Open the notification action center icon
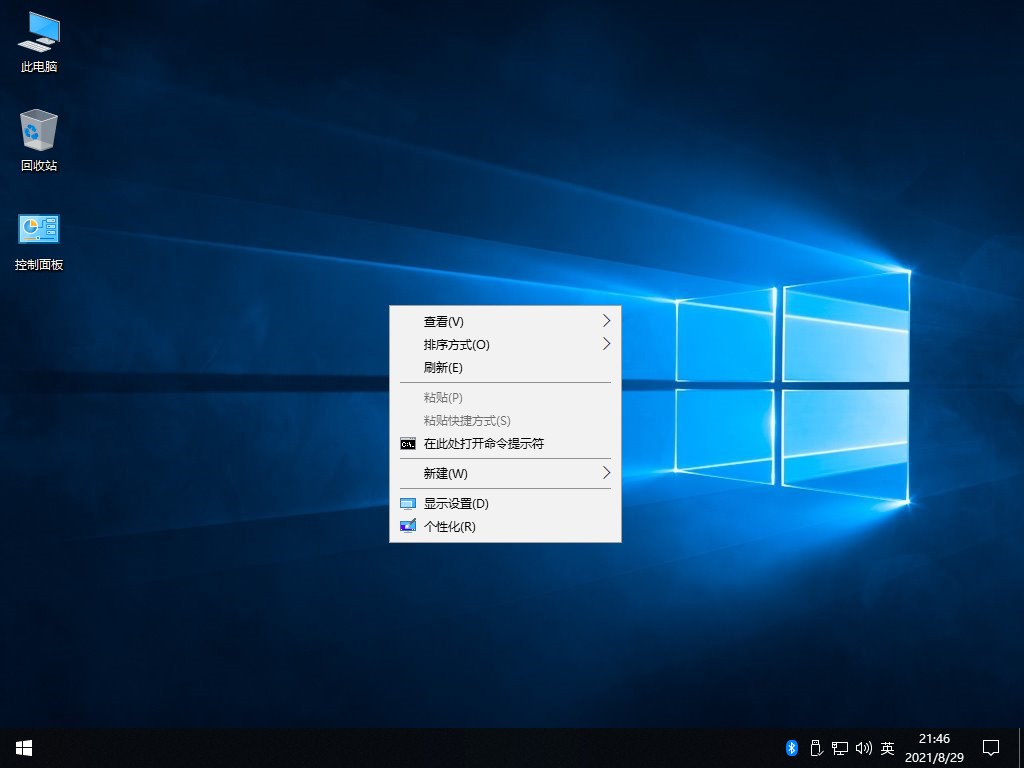Viewport: 1024px width, 768px height. [x=990, y=747]
